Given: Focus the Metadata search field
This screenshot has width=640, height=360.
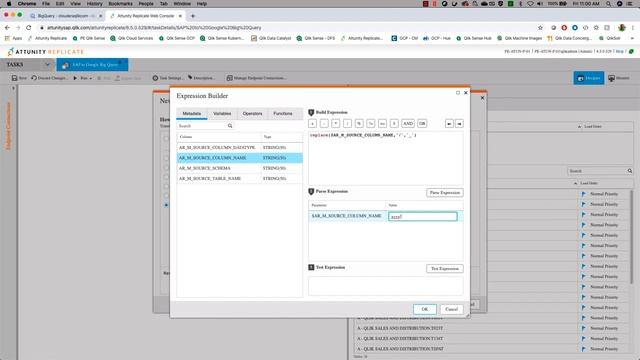Looking at the screenshot, I should (202, 126).
